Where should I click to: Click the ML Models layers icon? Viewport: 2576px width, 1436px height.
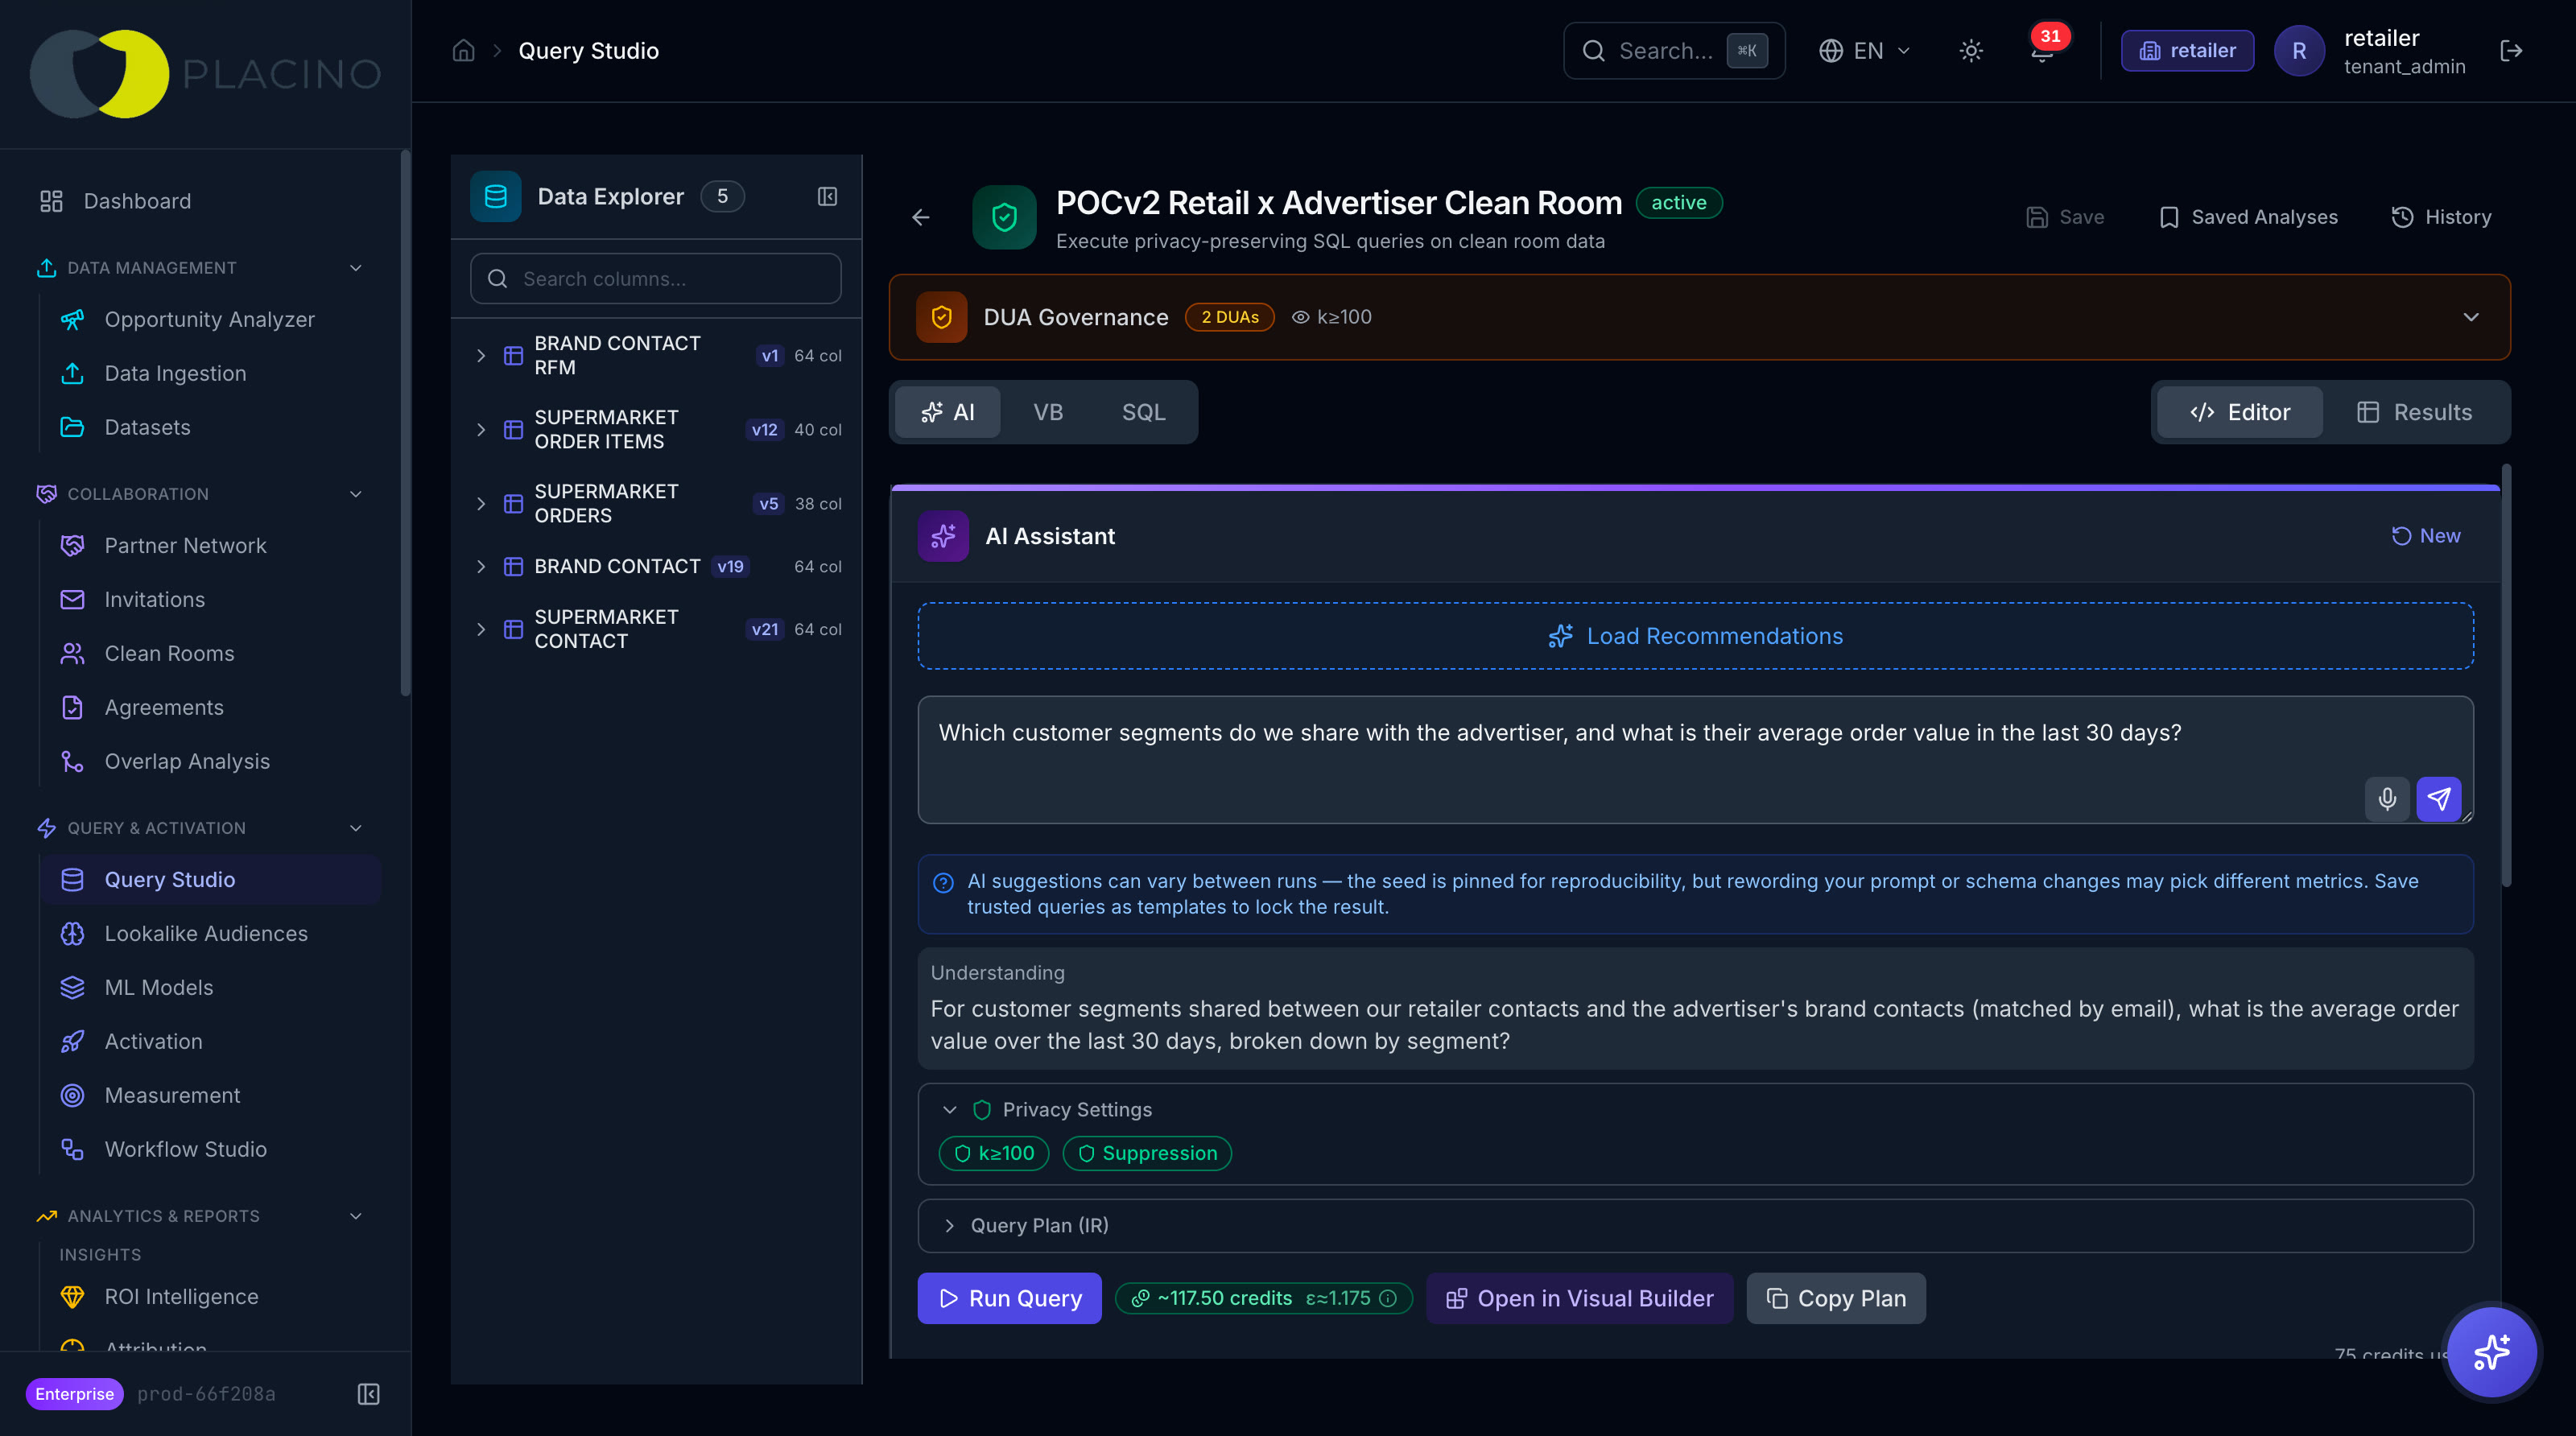point(72,987)
